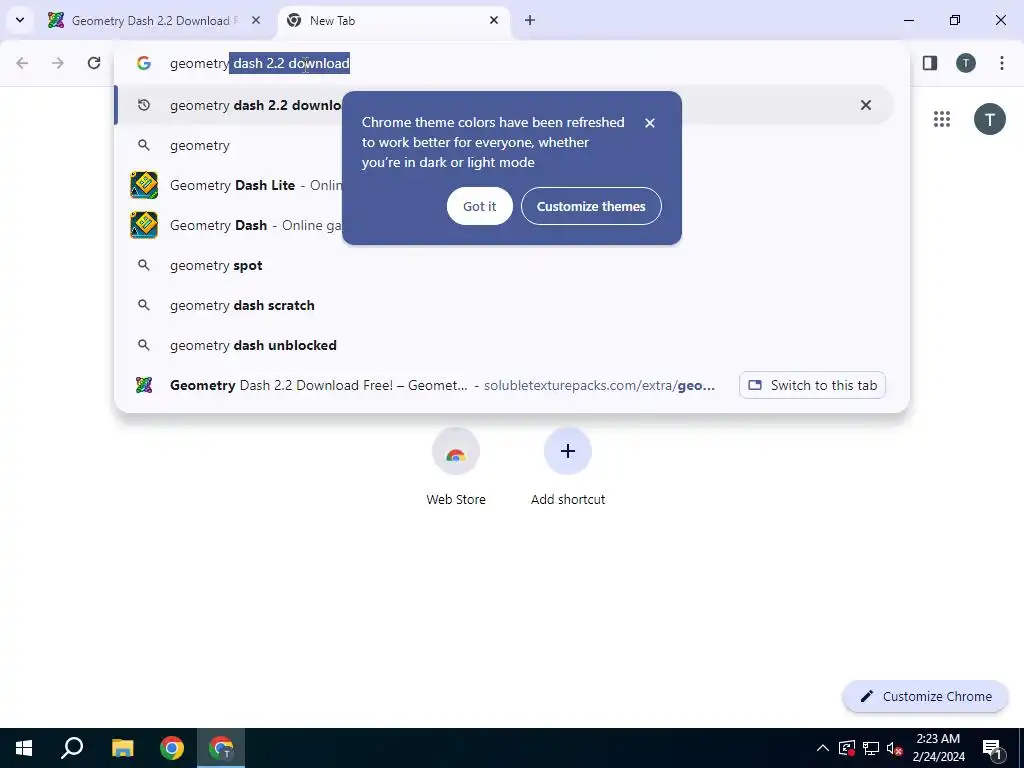Click the security tray icon with red dot
This screenshot has width=1024, height=768.
tap(847, 748)
